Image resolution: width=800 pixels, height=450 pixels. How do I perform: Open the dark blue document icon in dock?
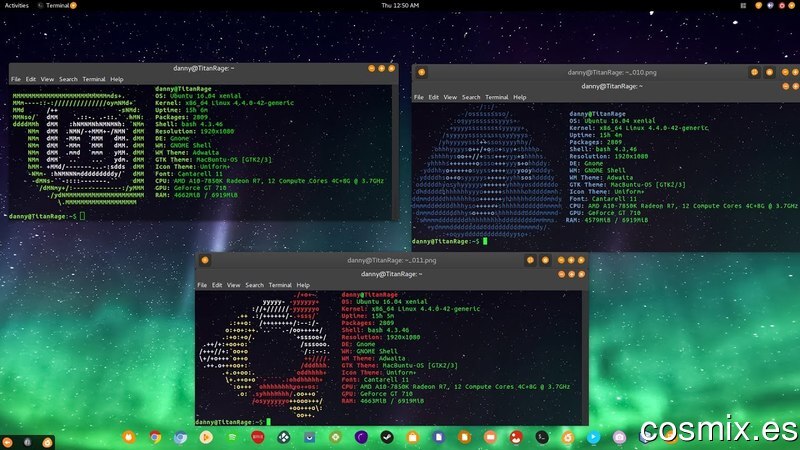click(x=438, y=437)
